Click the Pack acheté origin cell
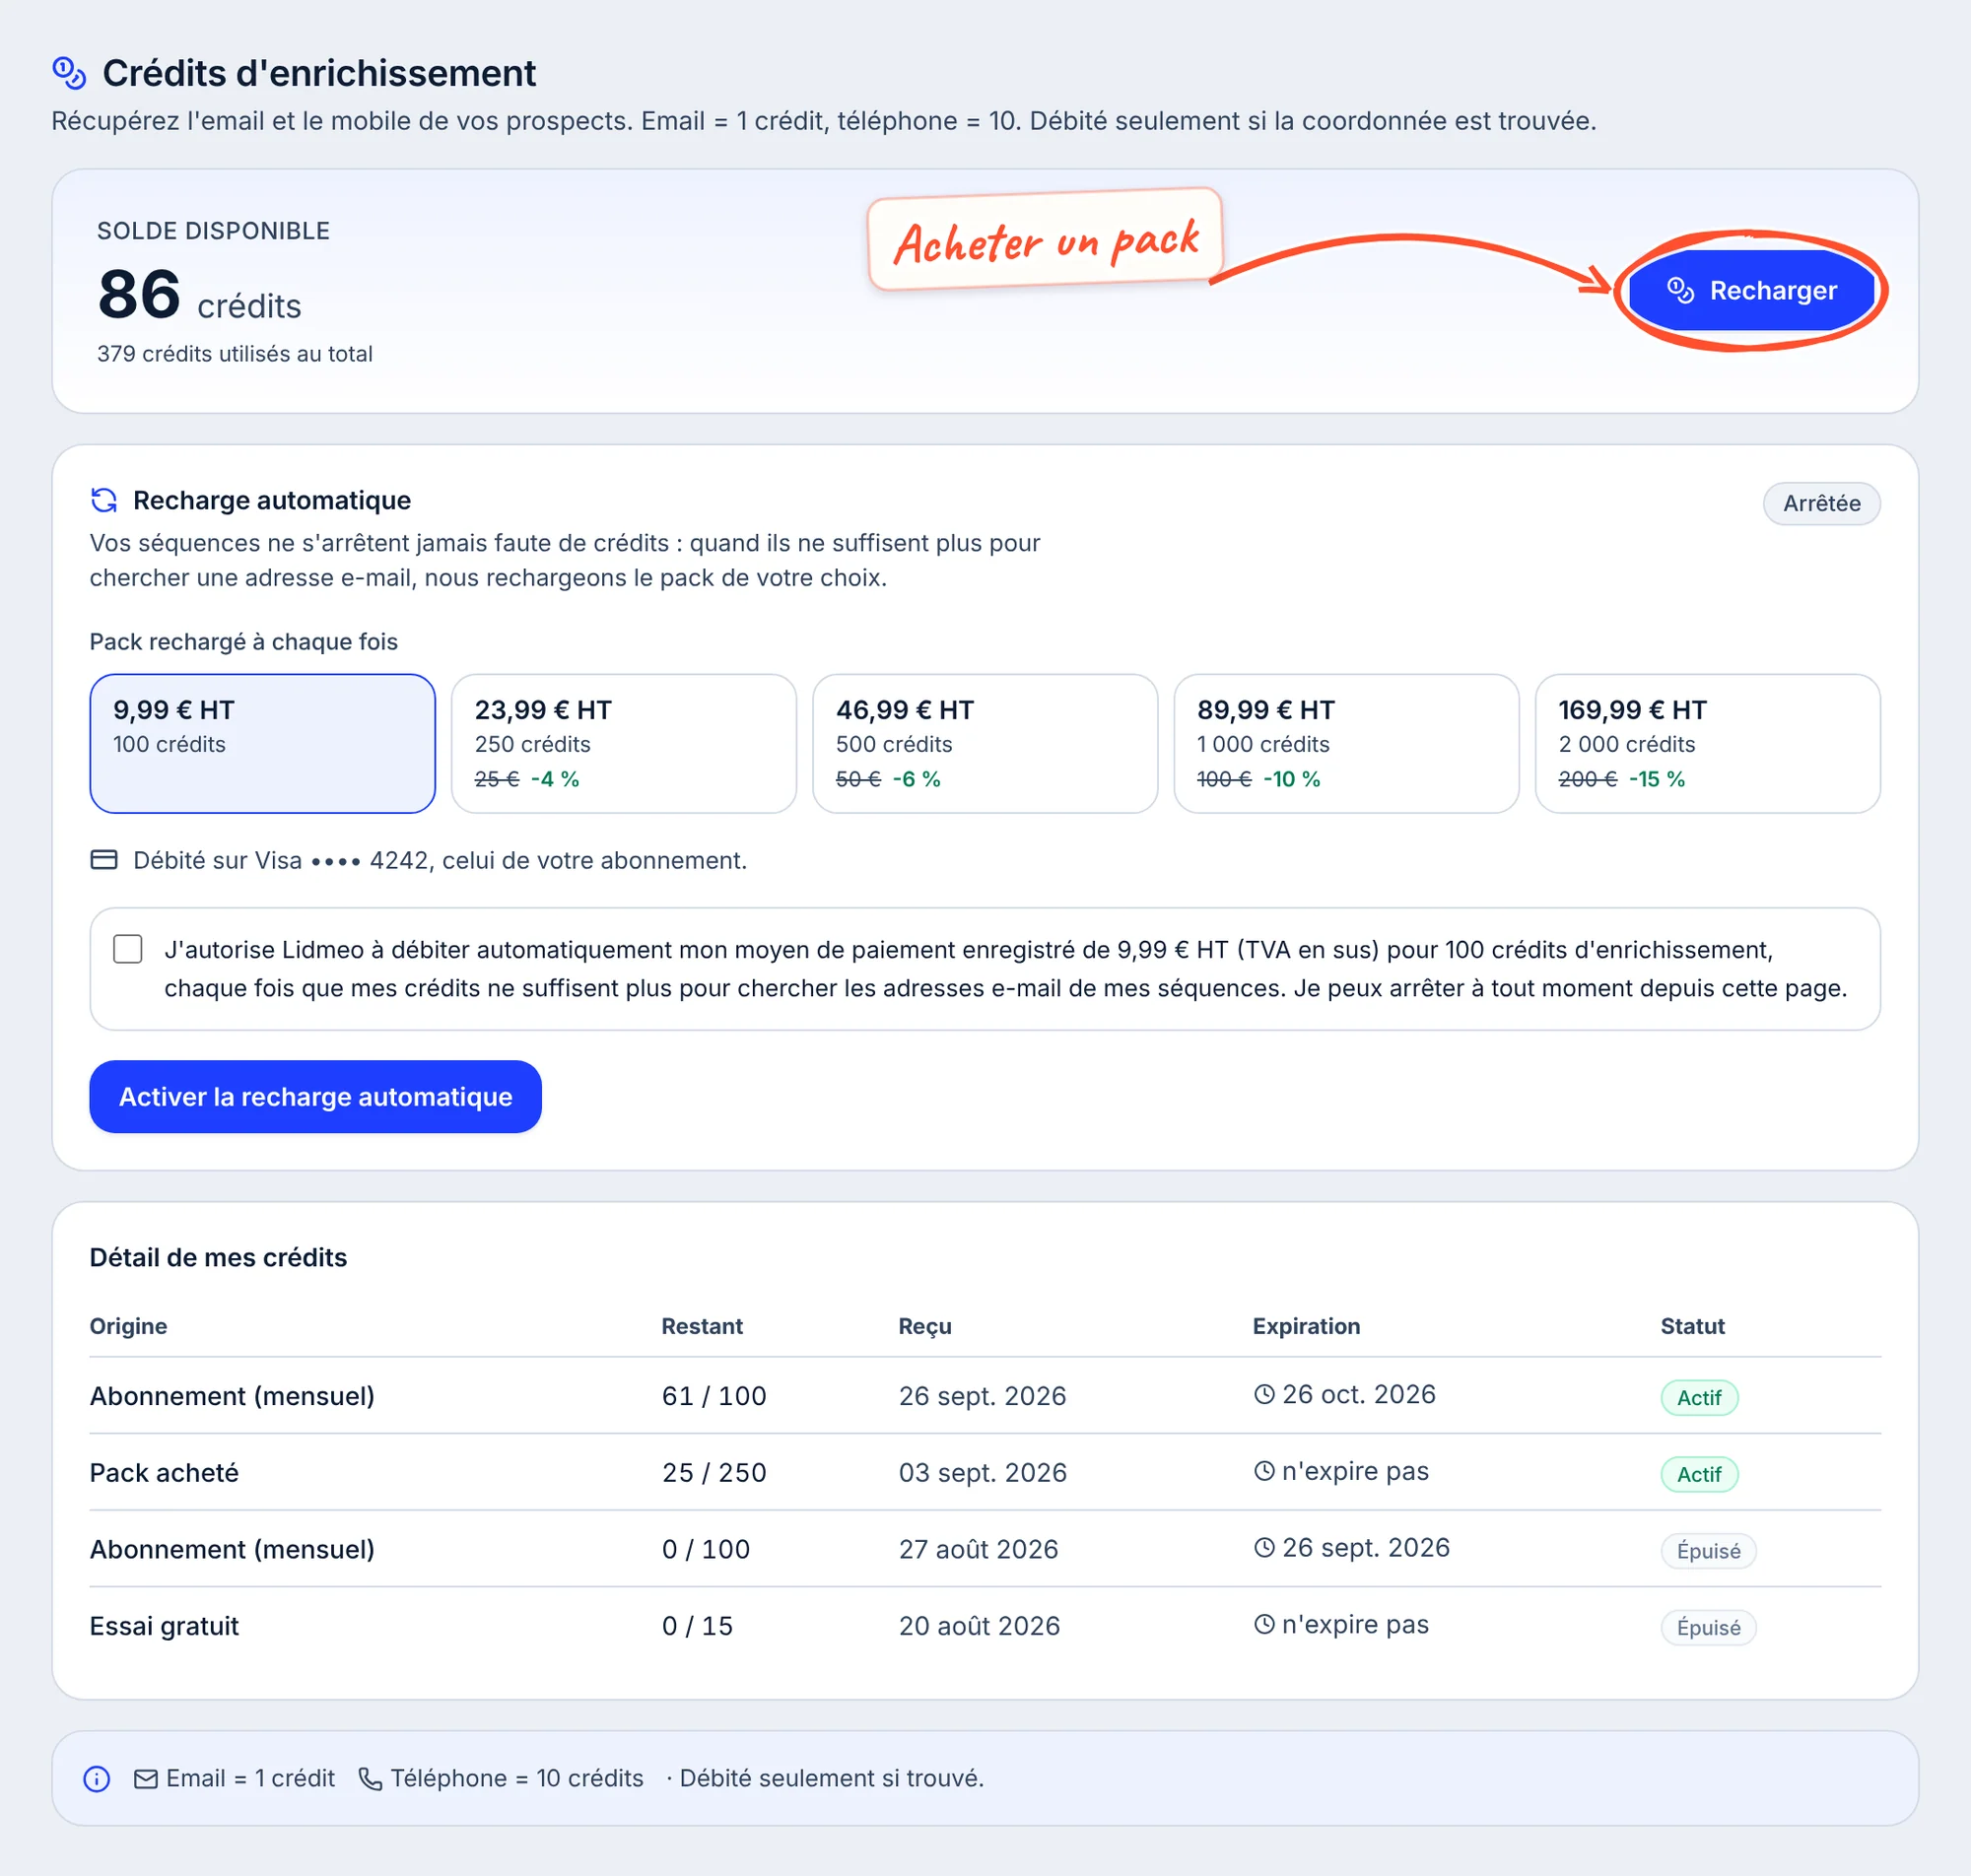 (164, 1473)
